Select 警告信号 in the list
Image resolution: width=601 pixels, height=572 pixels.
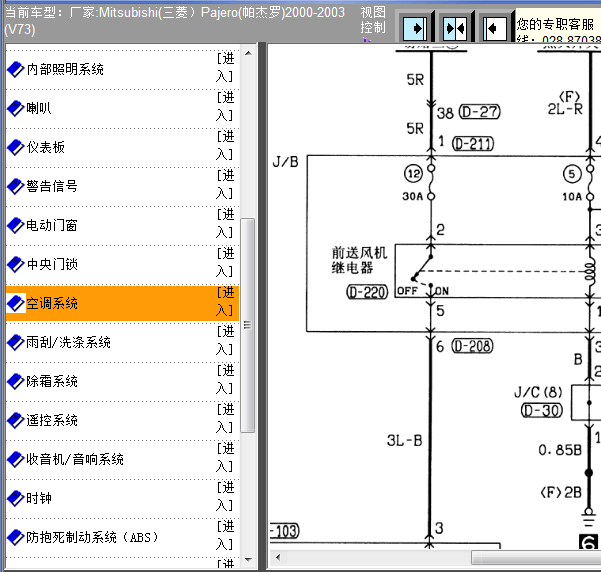coord(52,187)
